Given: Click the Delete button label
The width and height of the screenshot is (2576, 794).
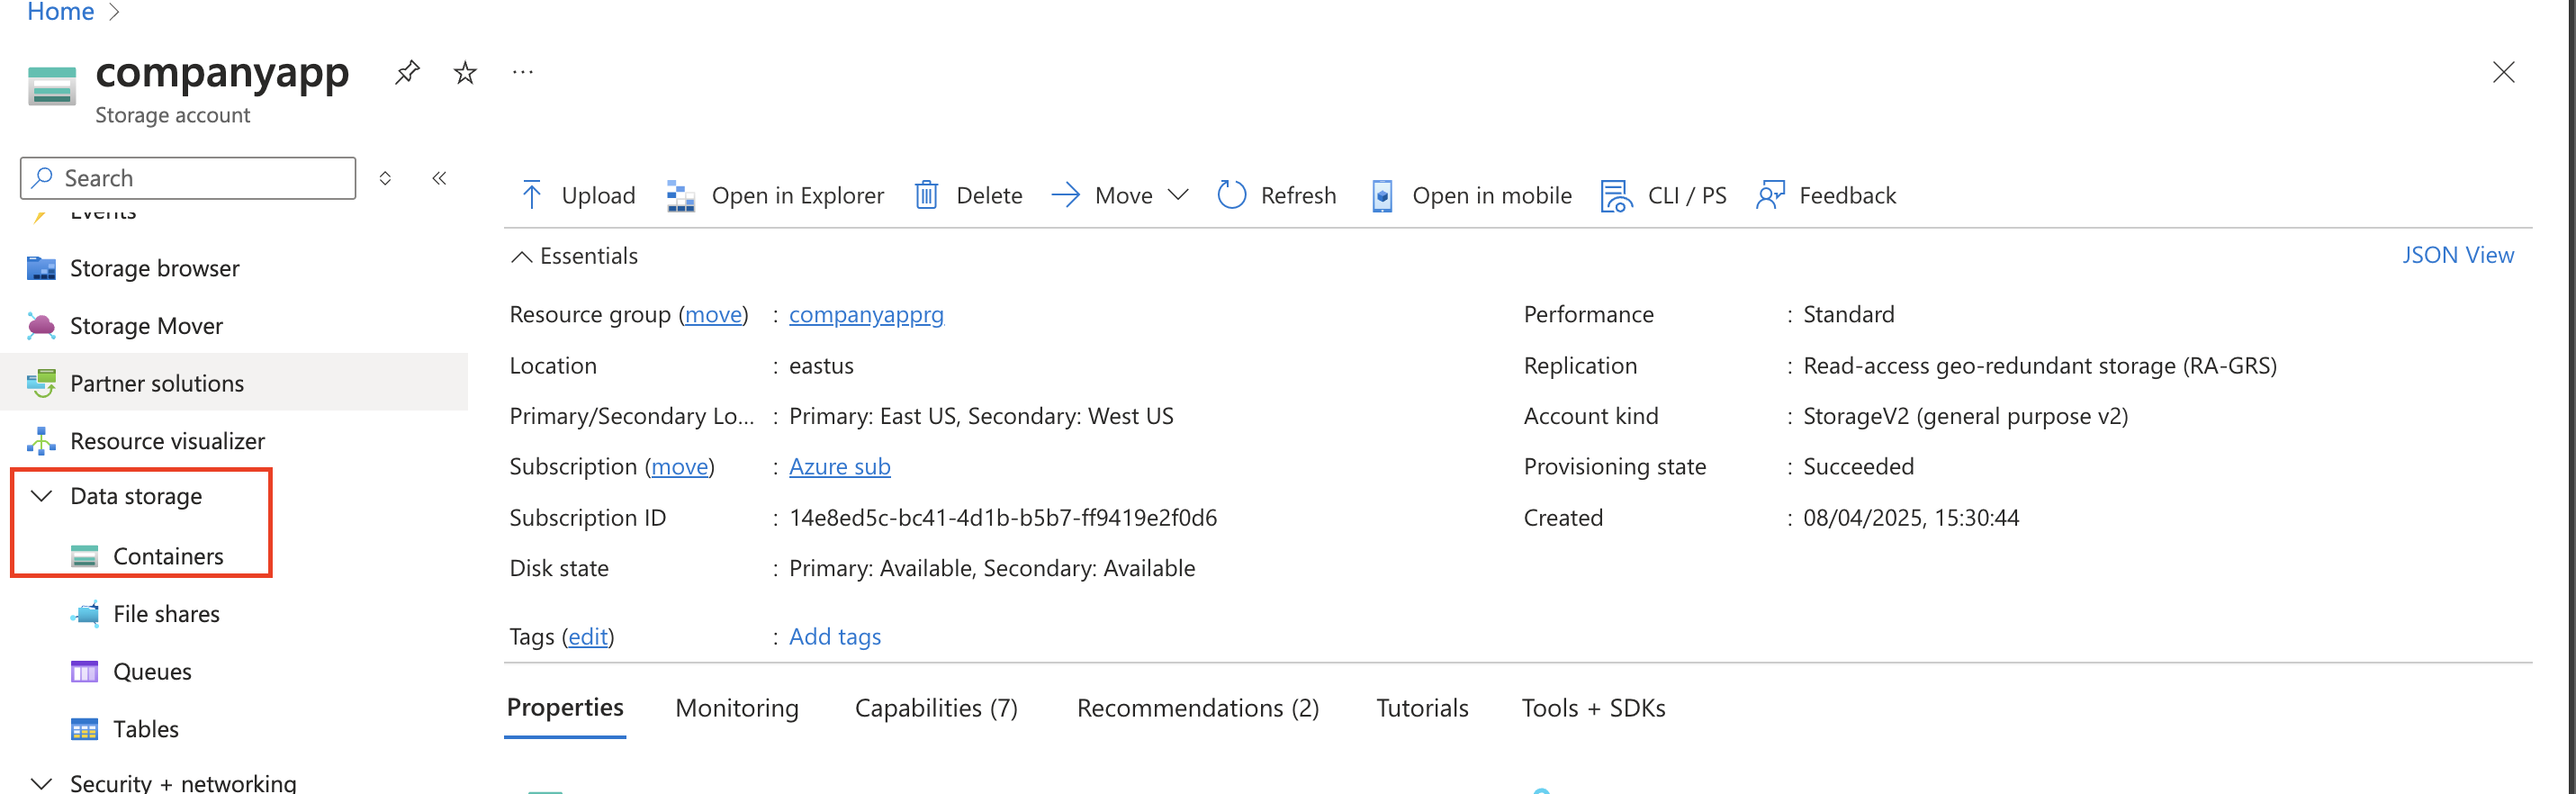Looking at the screenshot, I should pos(989,195).
